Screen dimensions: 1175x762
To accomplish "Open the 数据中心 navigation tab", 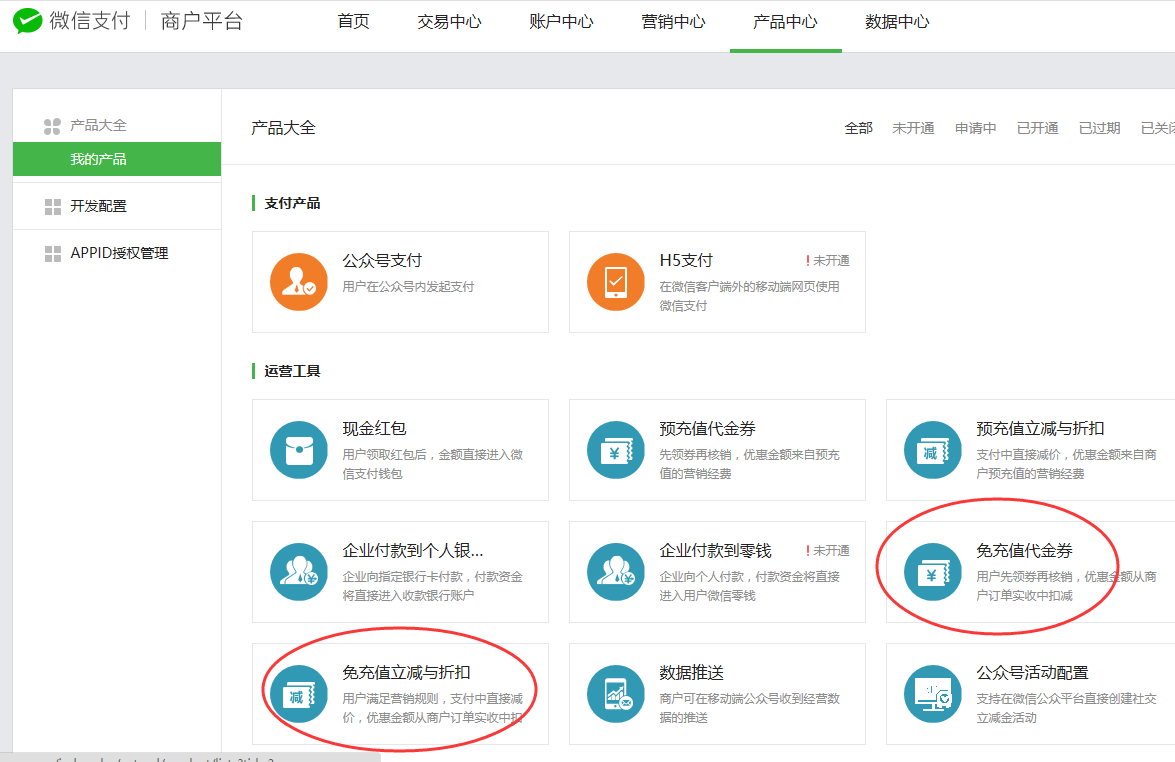I will 897,22.
